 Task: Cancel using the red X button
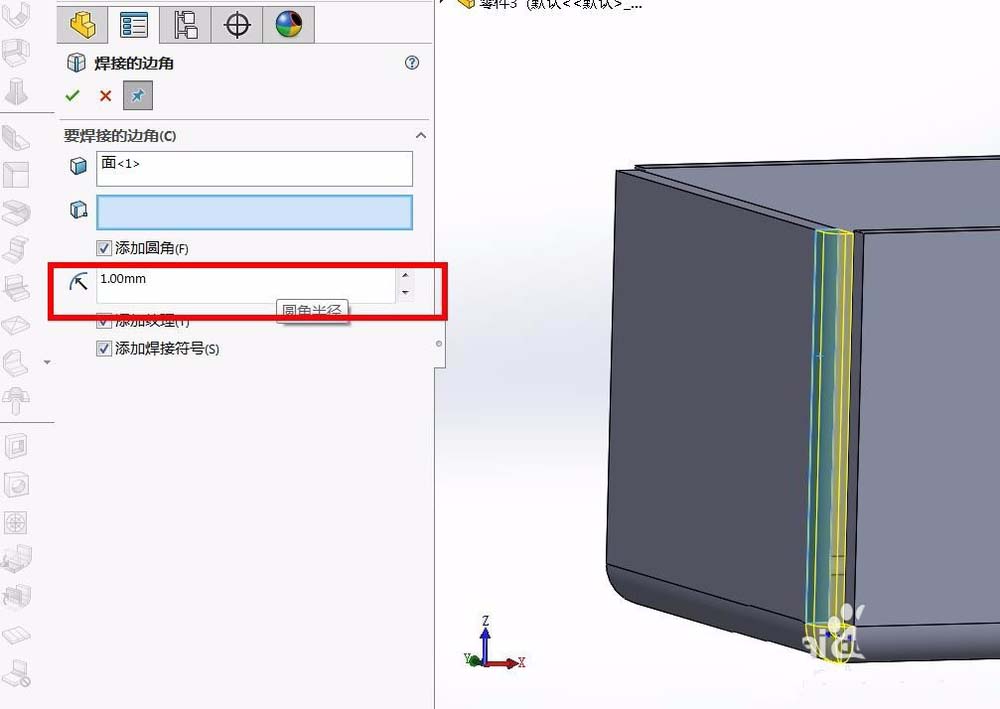pos(105,96)
